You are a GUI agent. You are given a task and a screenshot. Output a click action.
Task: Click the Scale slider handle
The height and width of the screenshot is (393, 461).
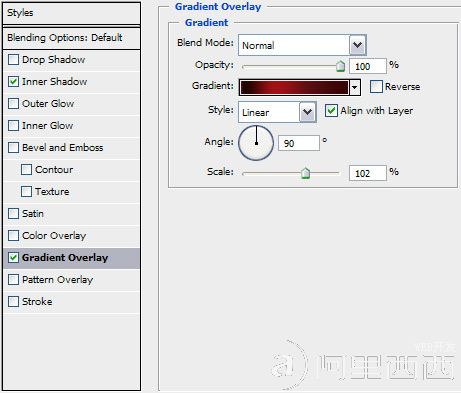[305, 173]
